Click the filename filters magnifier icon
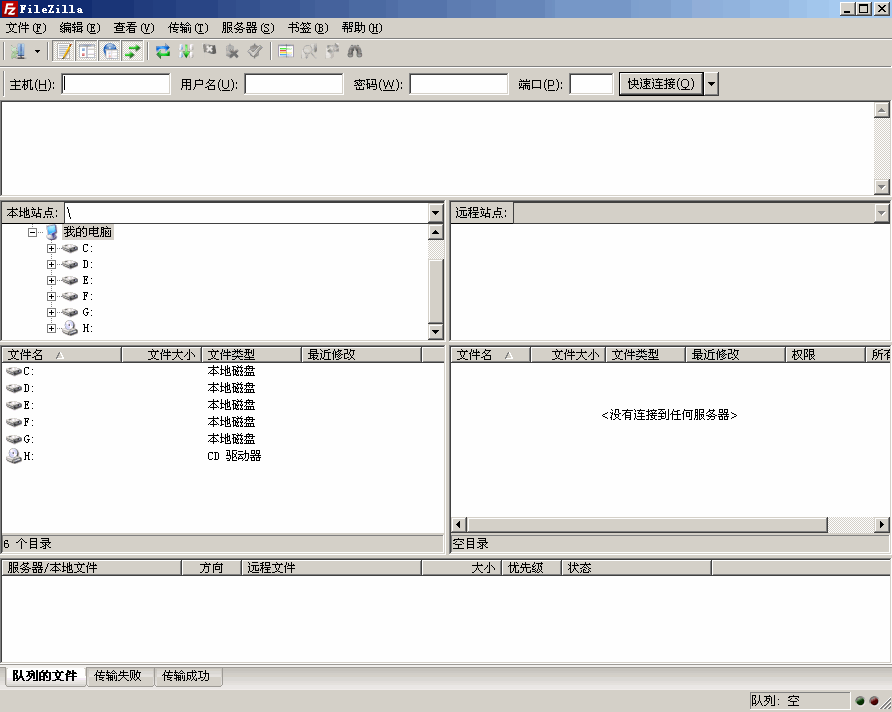Screen dimensions: 892x712 [x=309, y=52]
